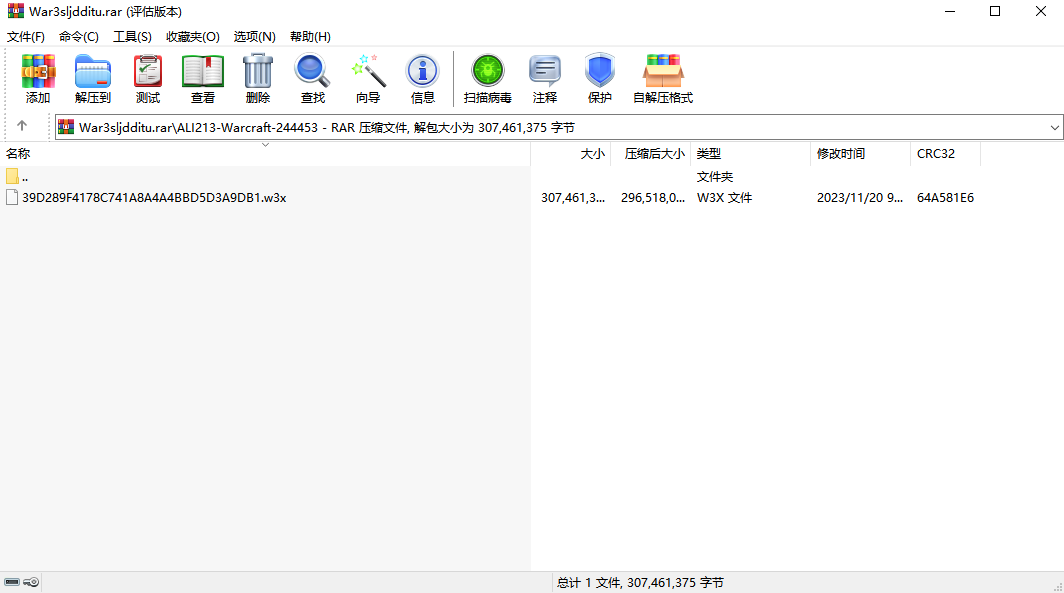The height and width of the screenshot is (593, 1064).
Task: Select the parent folder '..' icon row
Action: (x=12, y=176)
